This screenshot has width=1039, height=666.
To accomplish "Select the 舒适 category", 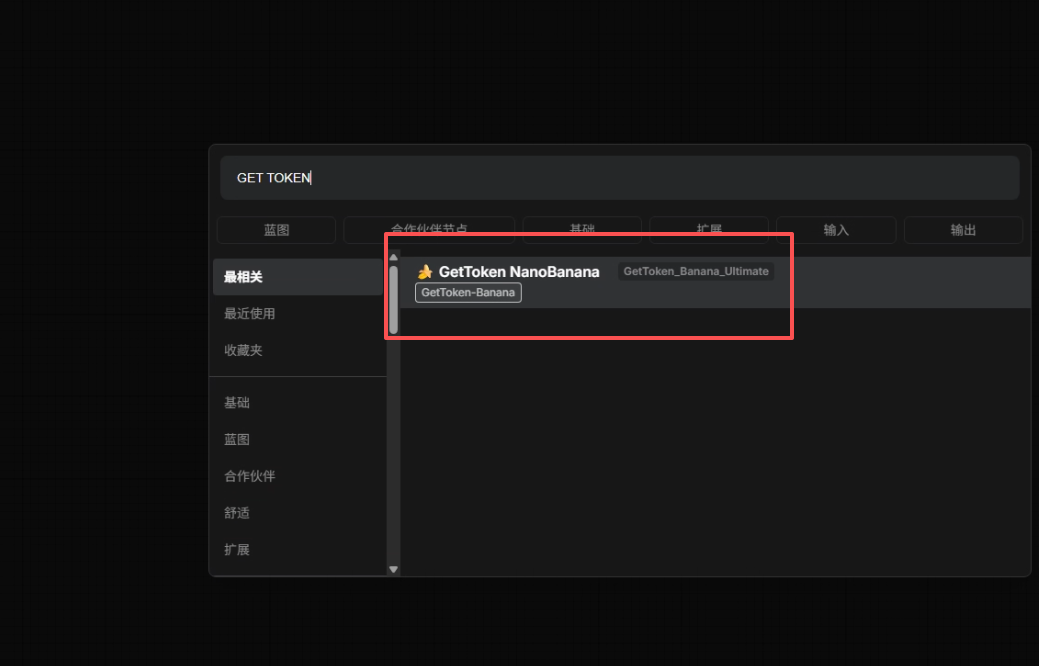I will [x=237, y=512].
